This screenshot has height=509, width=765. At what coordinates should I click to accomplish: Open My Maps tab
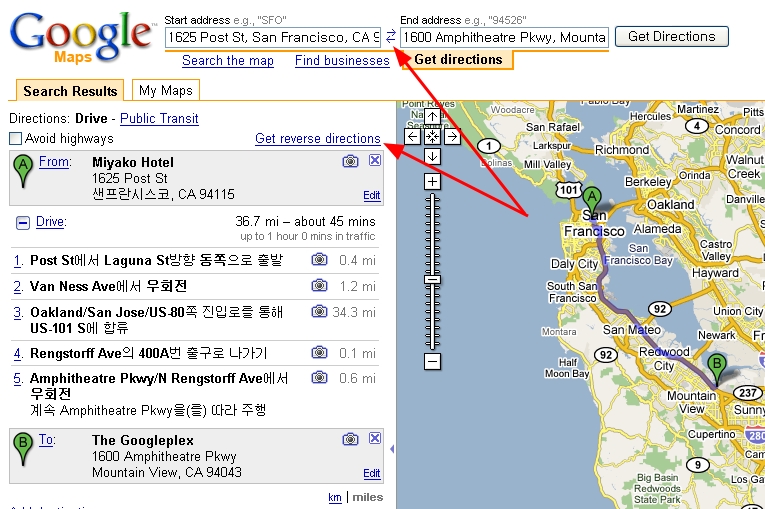166,90
